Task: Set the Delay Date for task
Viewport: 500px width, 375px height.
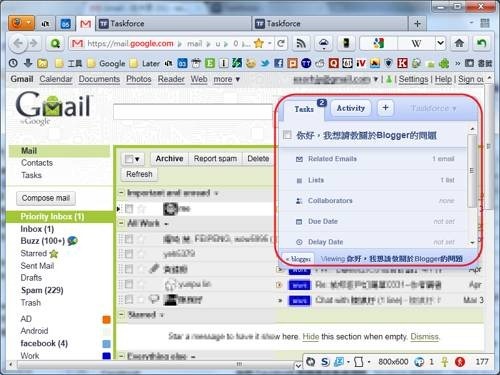Action: tap(373, 242)
